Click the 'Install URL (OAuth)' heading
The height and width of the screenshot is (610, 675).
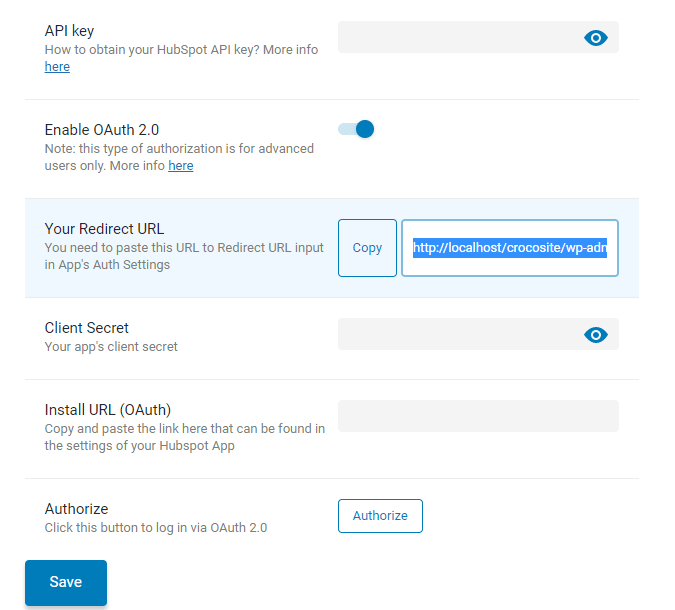click(108, 410)
